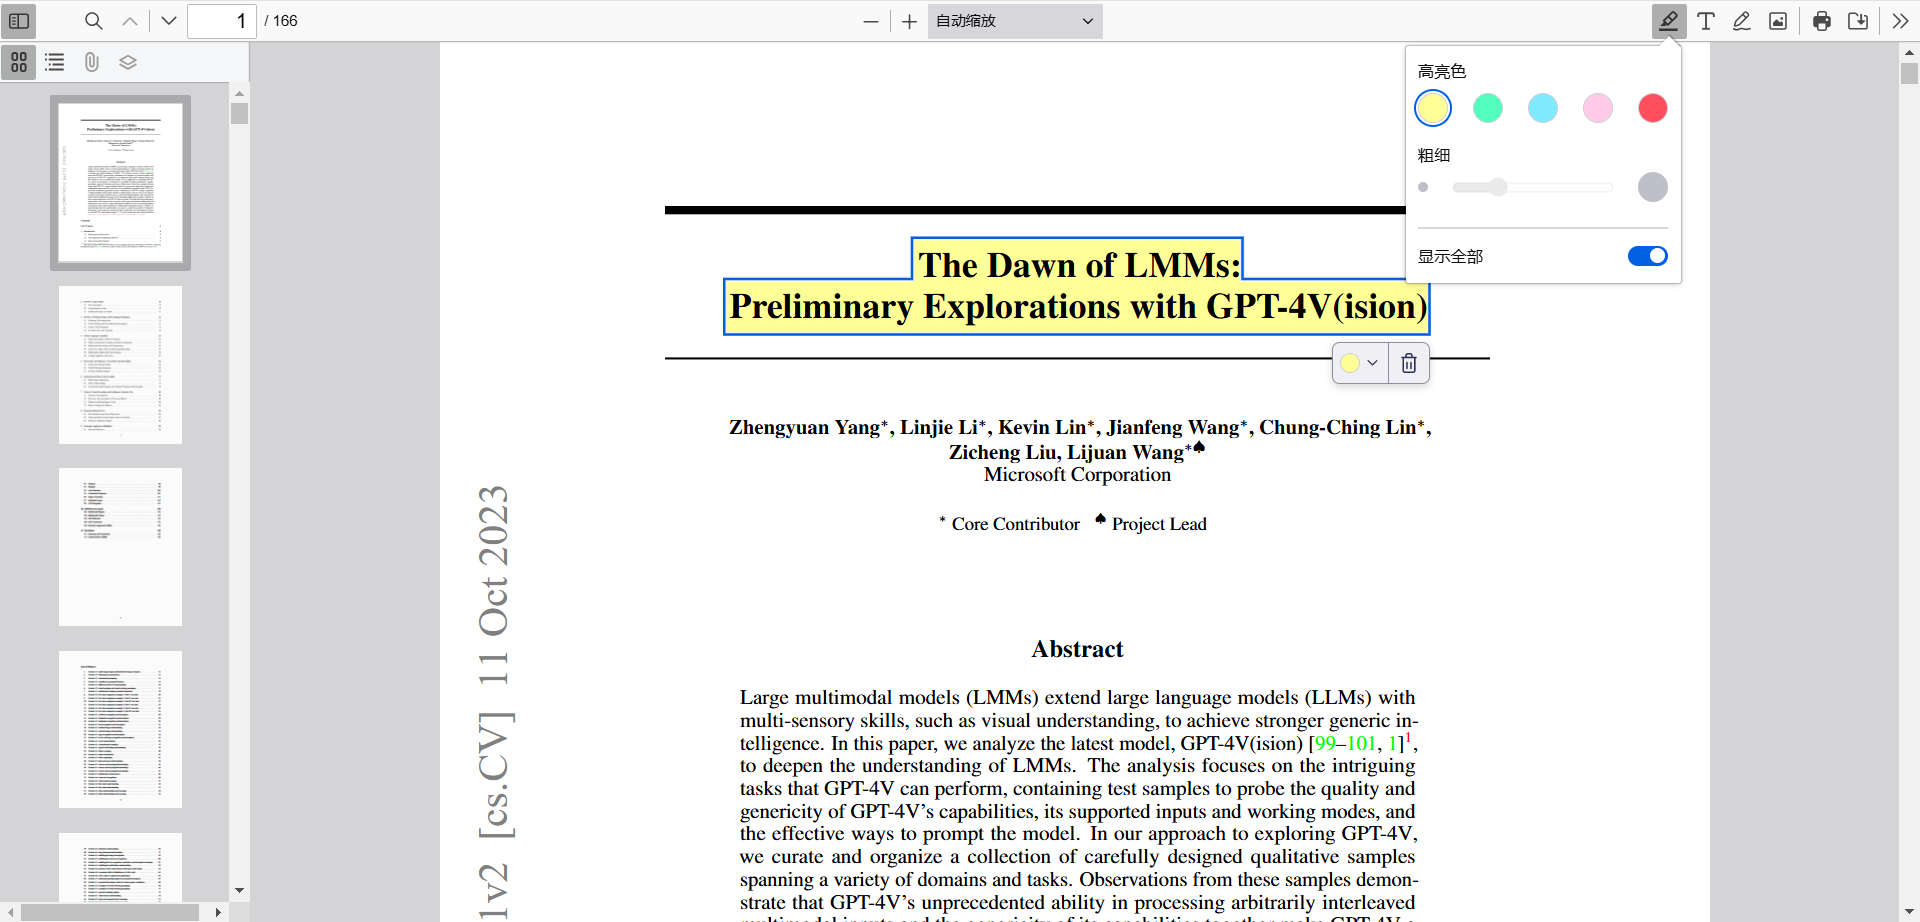Show thumbnails view in sidebar
The height and width of the screenshot is (922, 1920).
coord(19,62)
